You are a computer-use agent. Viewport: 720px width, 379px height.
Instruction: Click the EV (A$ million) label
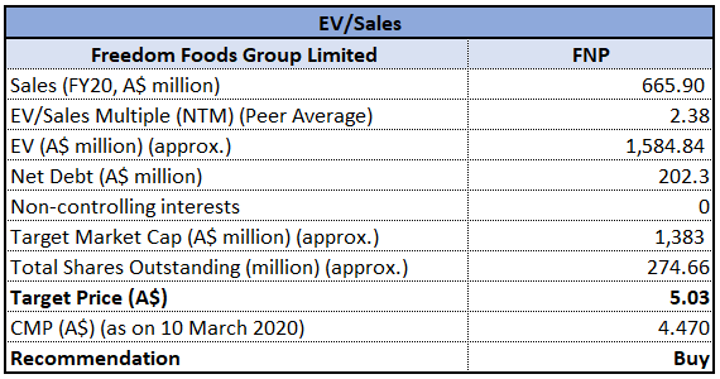pyautogui.click(x=121, y=146)
